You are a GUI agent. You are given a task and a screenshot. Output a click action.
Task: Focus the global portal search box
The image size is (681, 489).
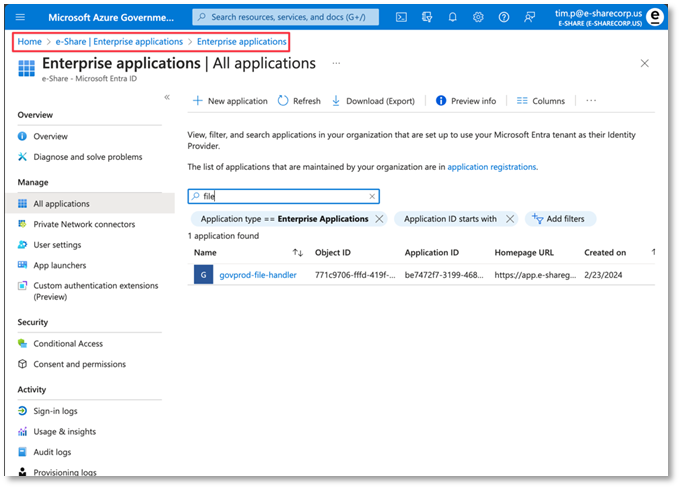pyautogui.click(x=285, y=17)
